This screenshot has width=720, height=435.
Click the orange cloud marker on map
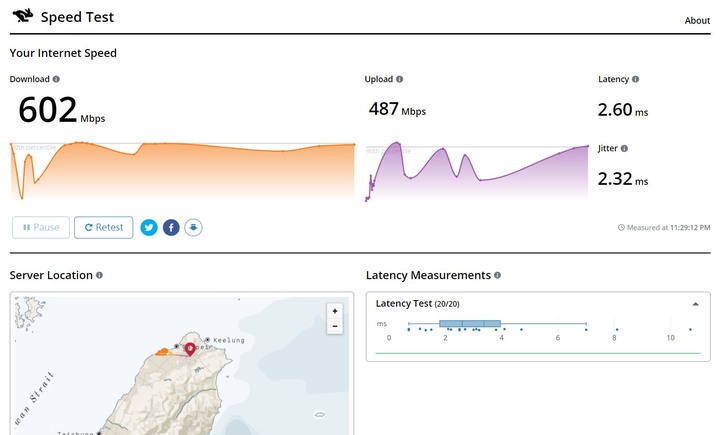click(x=163, y=352)
